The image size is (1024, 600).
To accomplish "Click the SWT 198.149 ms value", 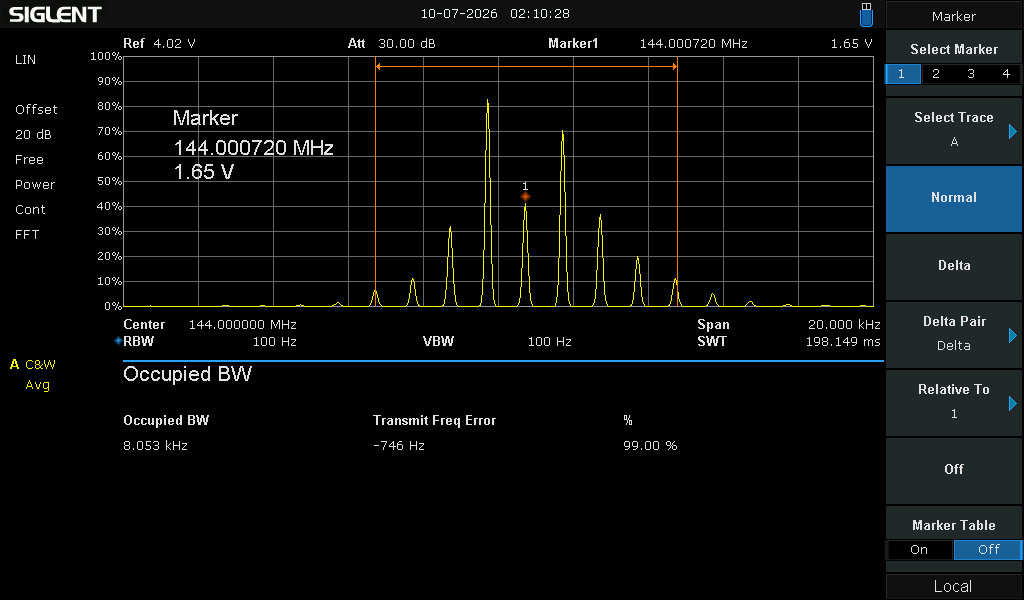I will [842, 341].
